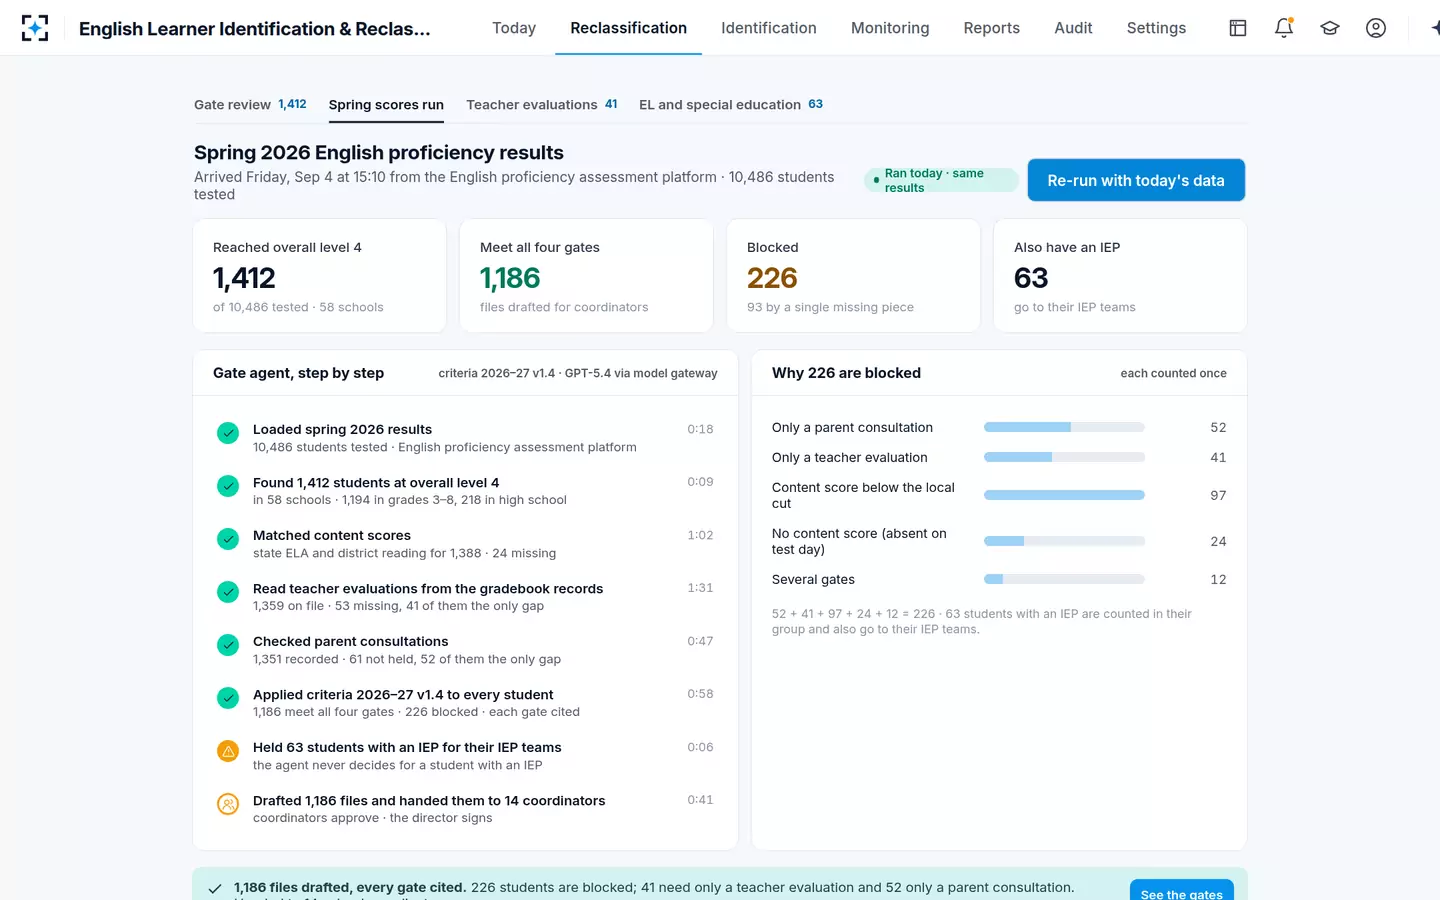Click the green check beside Loaded spring 2026 results
Image resolution: width=1440 pixels, height=900 pixels.
[228, 433]
